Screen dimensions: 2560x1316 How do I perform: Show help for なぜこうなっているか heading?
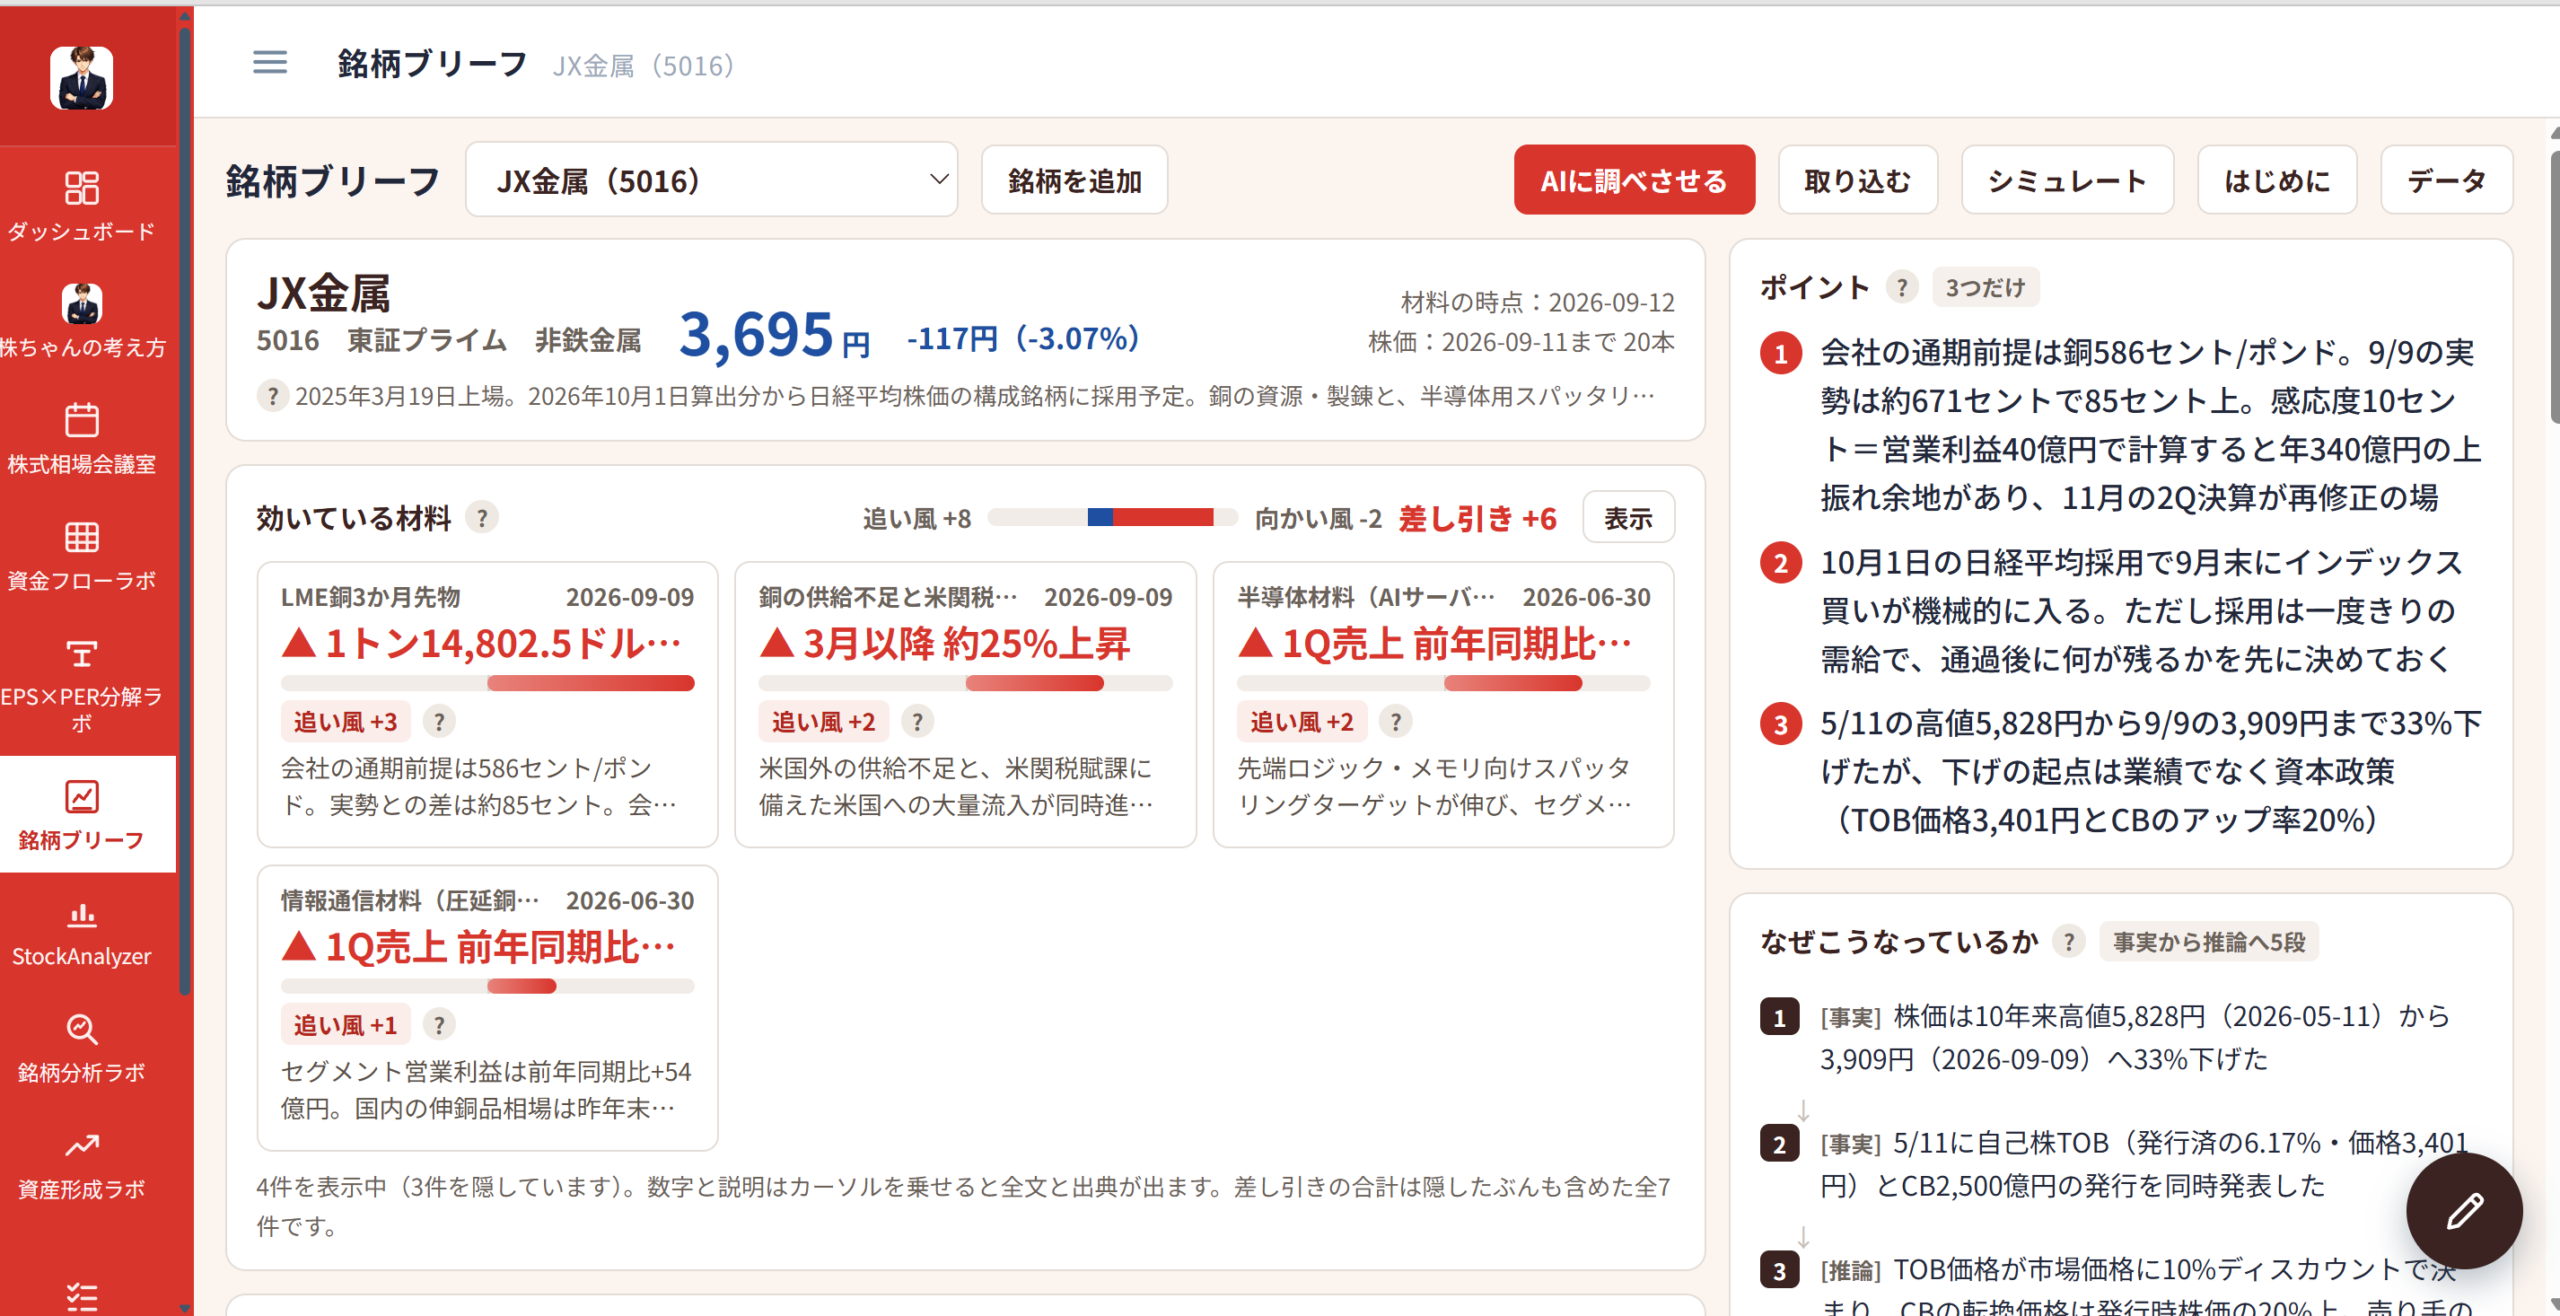tap(2068, 941)
